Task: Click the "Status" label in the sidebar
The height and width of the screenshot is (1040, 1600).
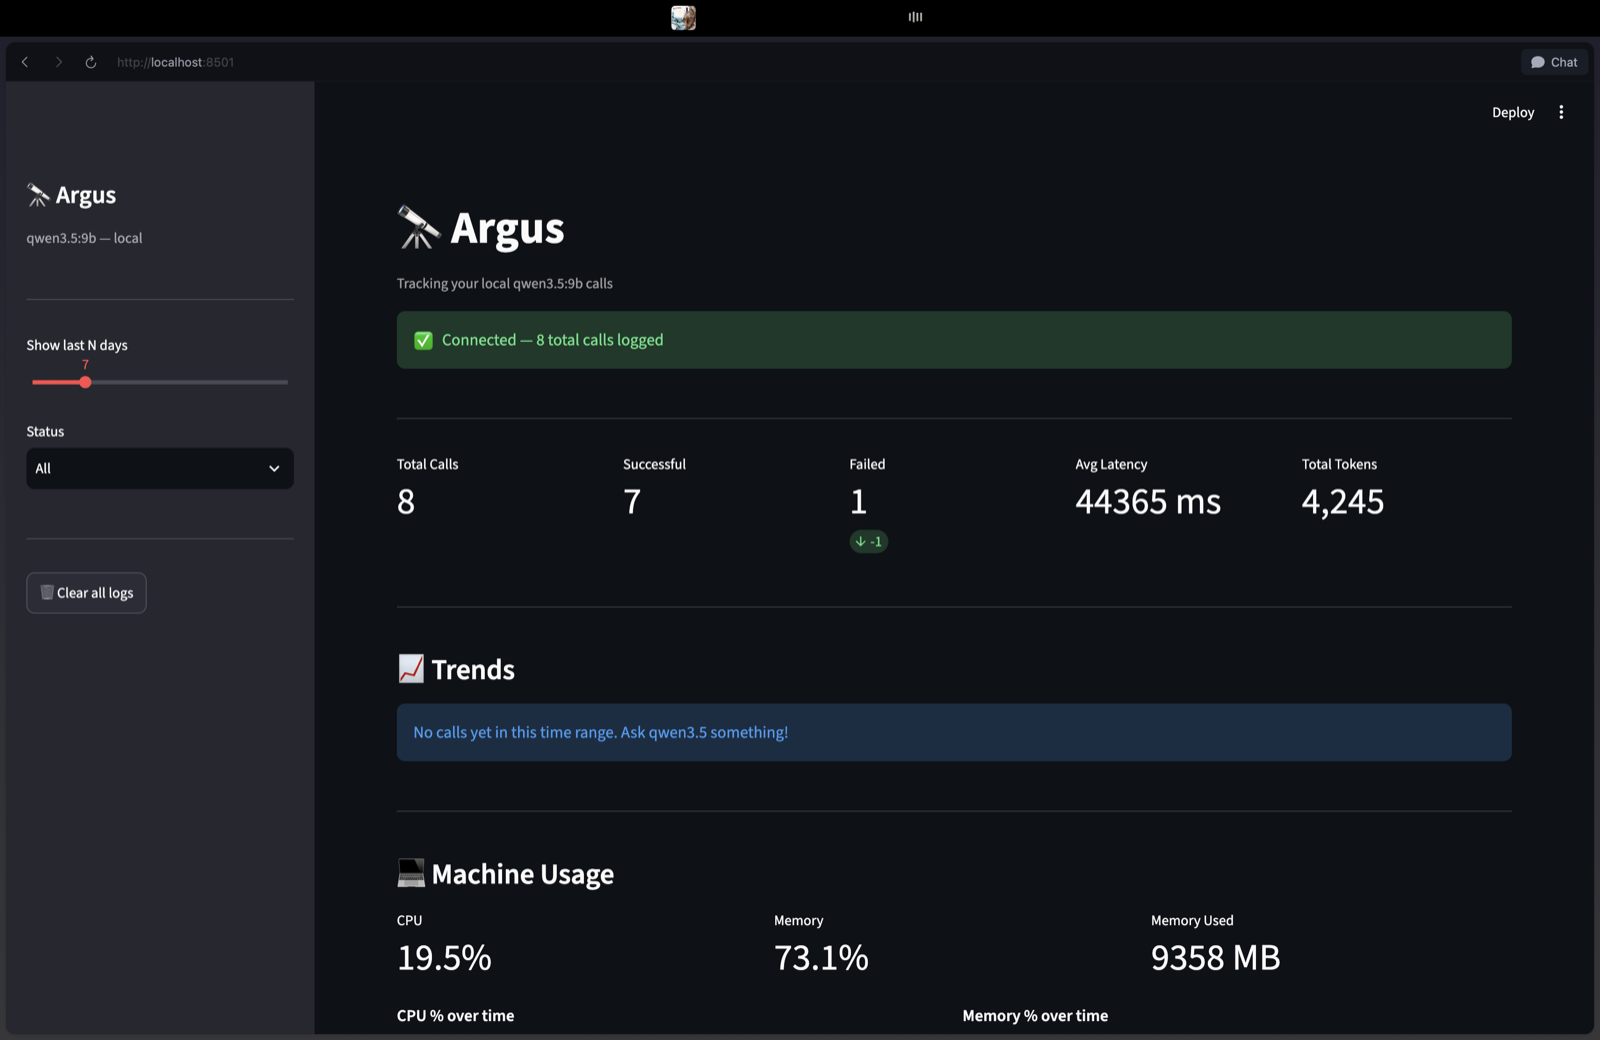Action: coord(45,431)
